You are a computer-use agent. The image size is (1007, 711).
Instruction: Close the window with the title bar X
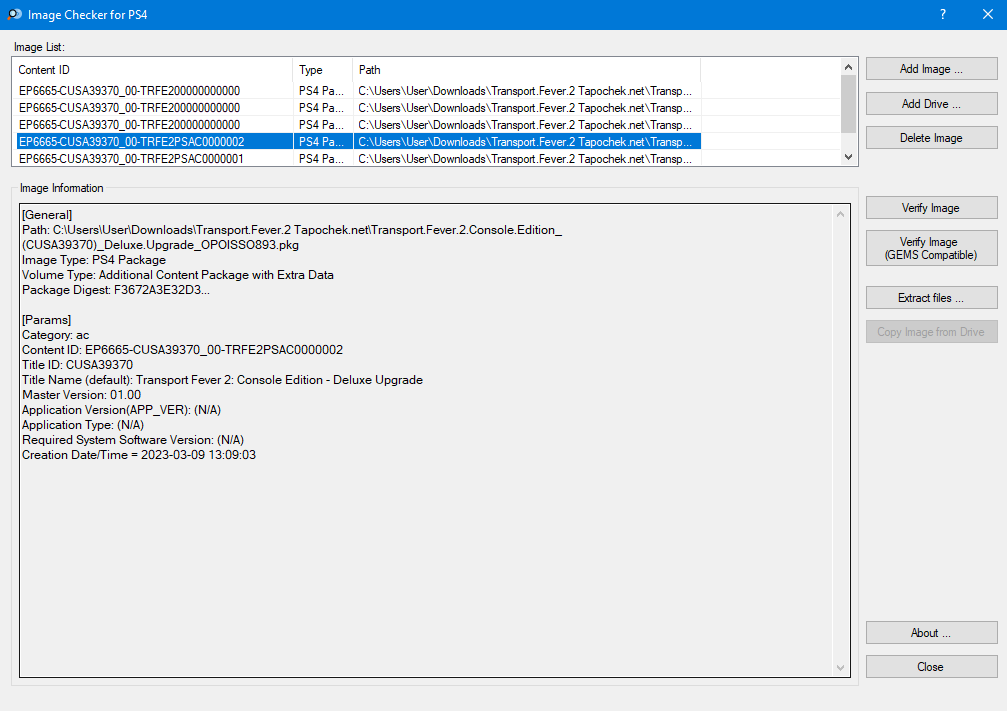coord(988,14)
